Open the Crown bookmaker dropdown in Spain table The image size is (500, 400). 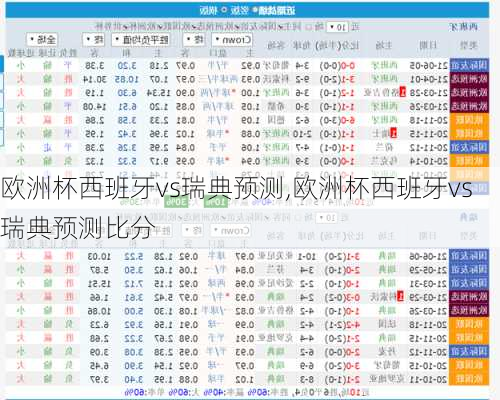click(x=232, y=40)
